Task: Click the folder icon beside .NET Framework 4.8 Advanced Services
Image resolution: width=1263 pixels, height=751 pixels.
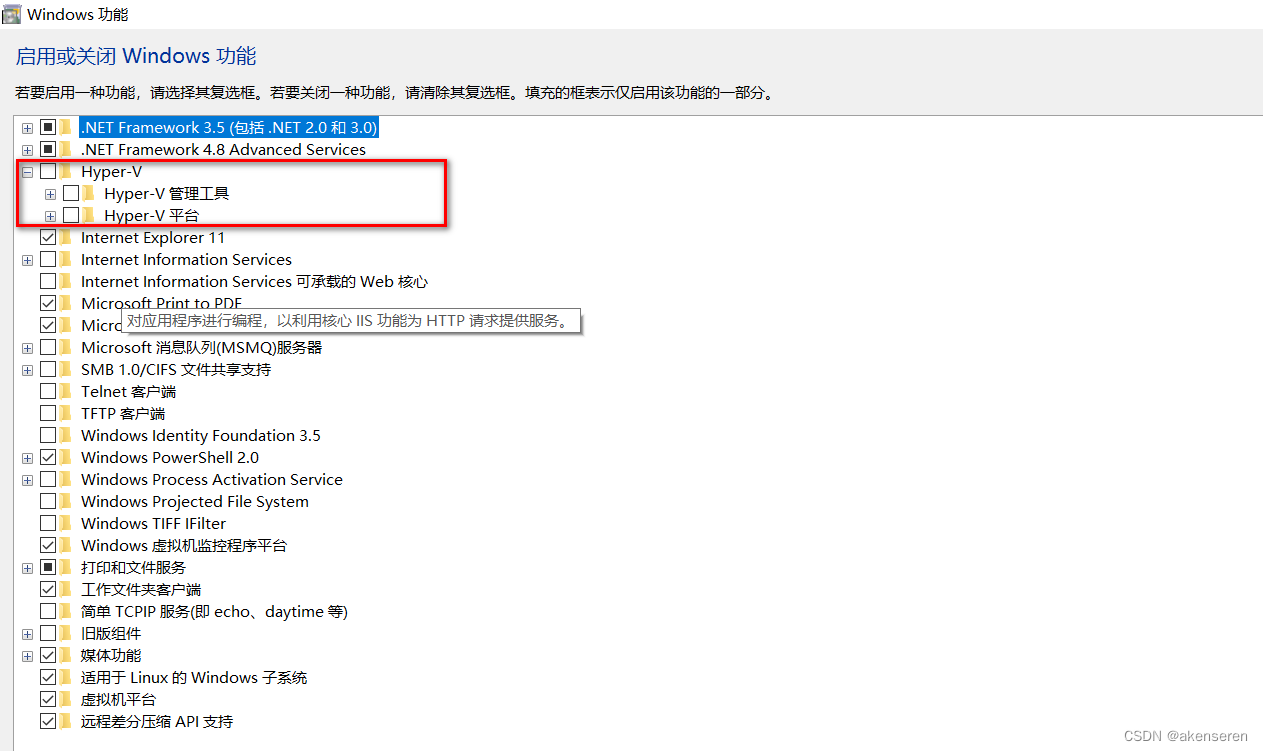Action: tap(66, 150)
